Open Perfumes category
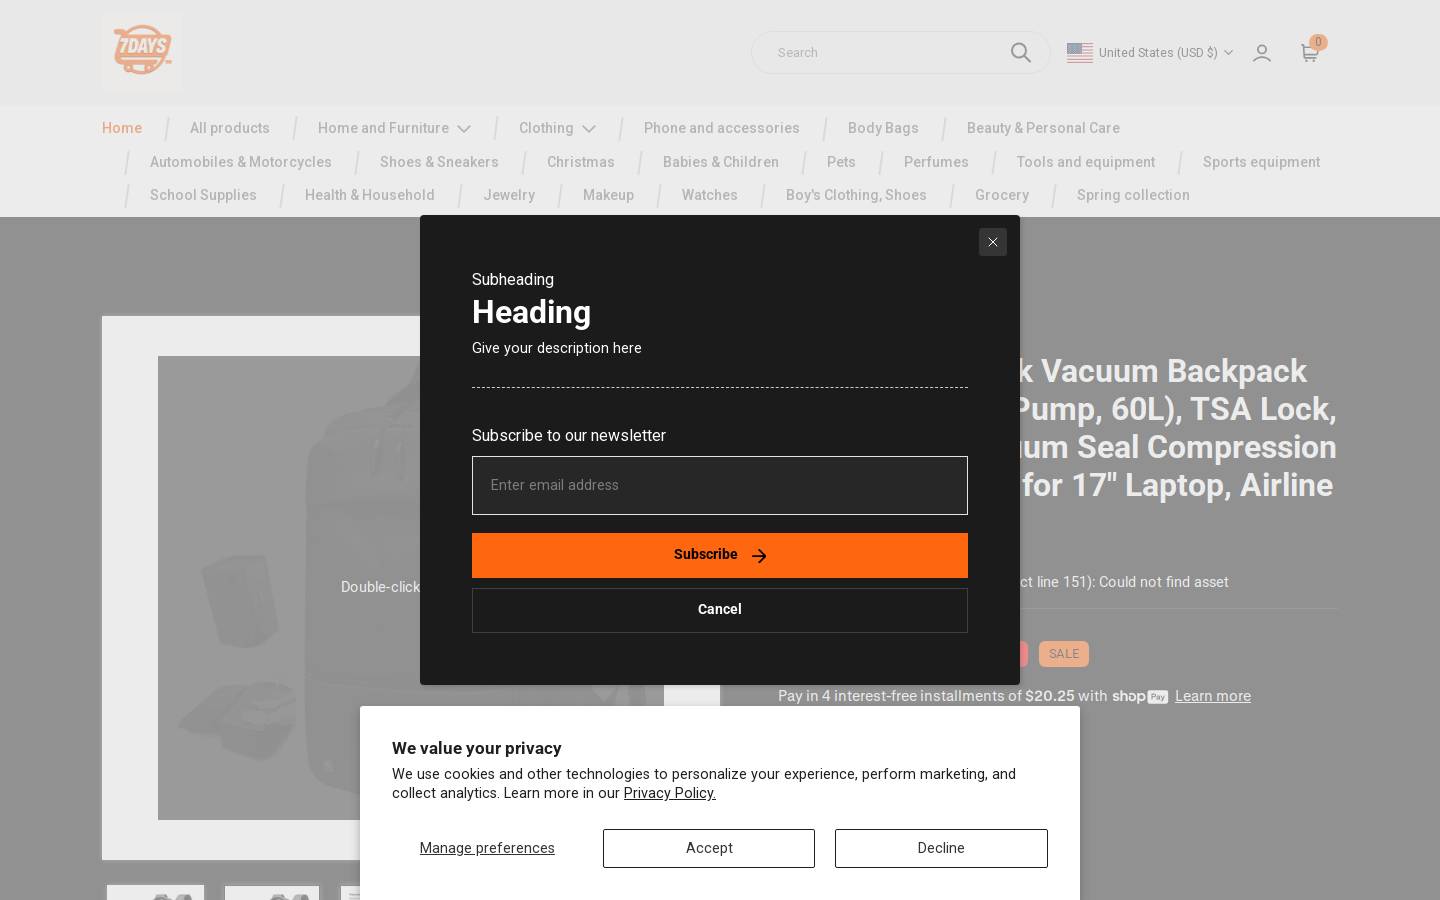 click(936, 162)
